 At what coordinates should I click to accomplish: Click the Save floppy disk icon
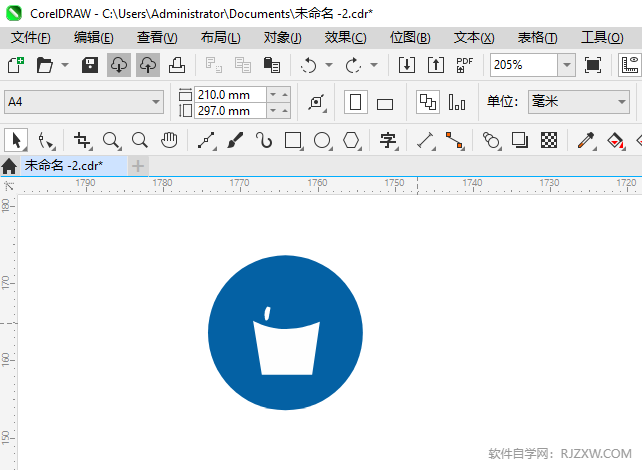pos(90,65)
